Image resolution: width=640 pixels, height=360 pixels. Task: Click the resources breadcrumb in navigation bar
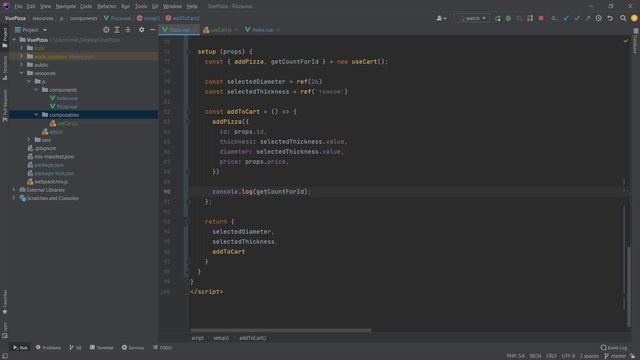click(43, 18)
